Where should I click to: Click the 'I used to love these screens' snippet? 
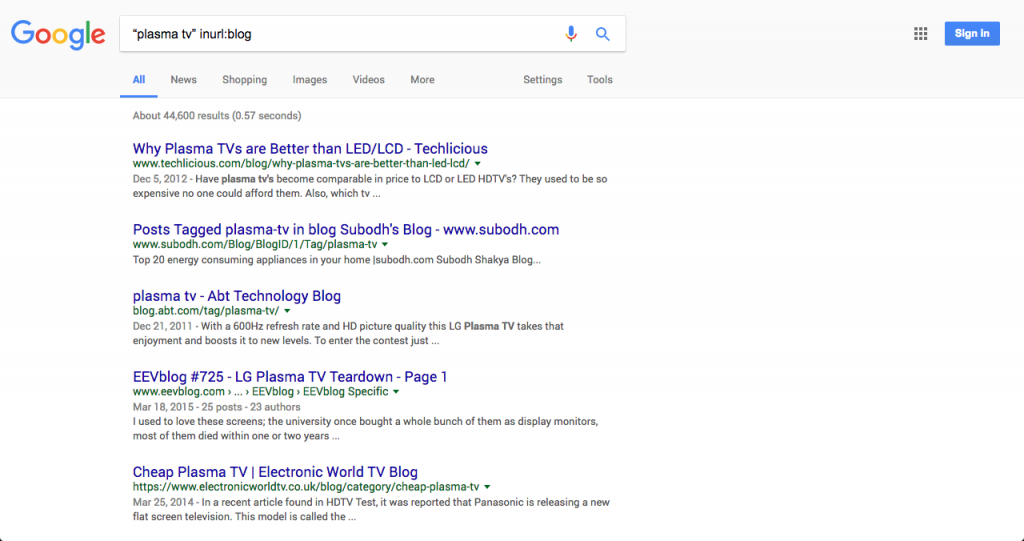[x=366, y=429]
